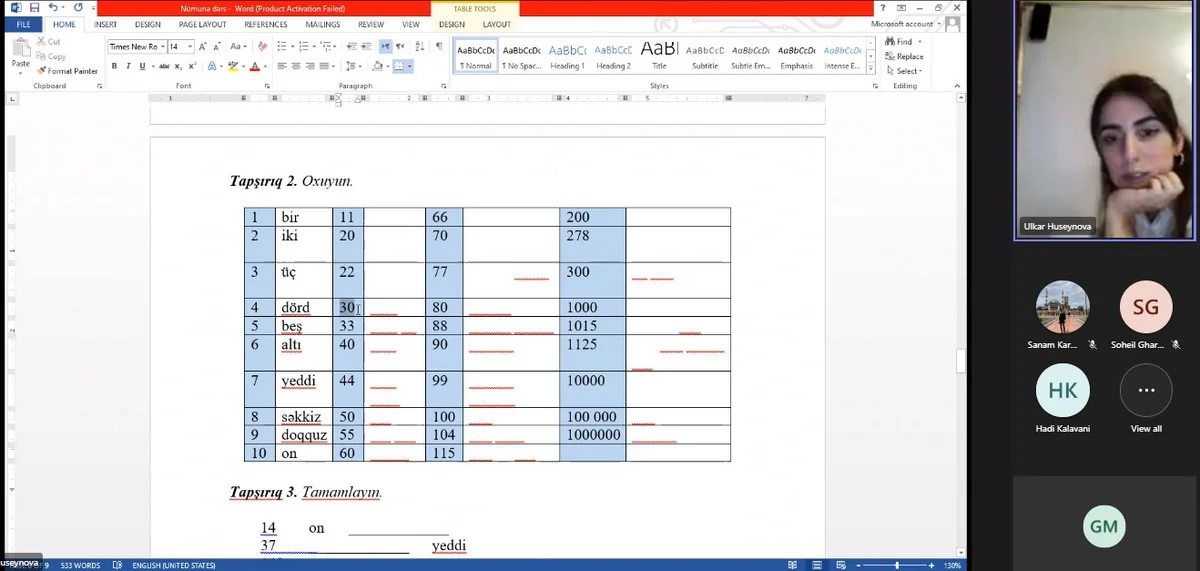Toggle Italic formatting
Image resolution: width=1200 pixels, height=571 pixels.
pos(127,66)
